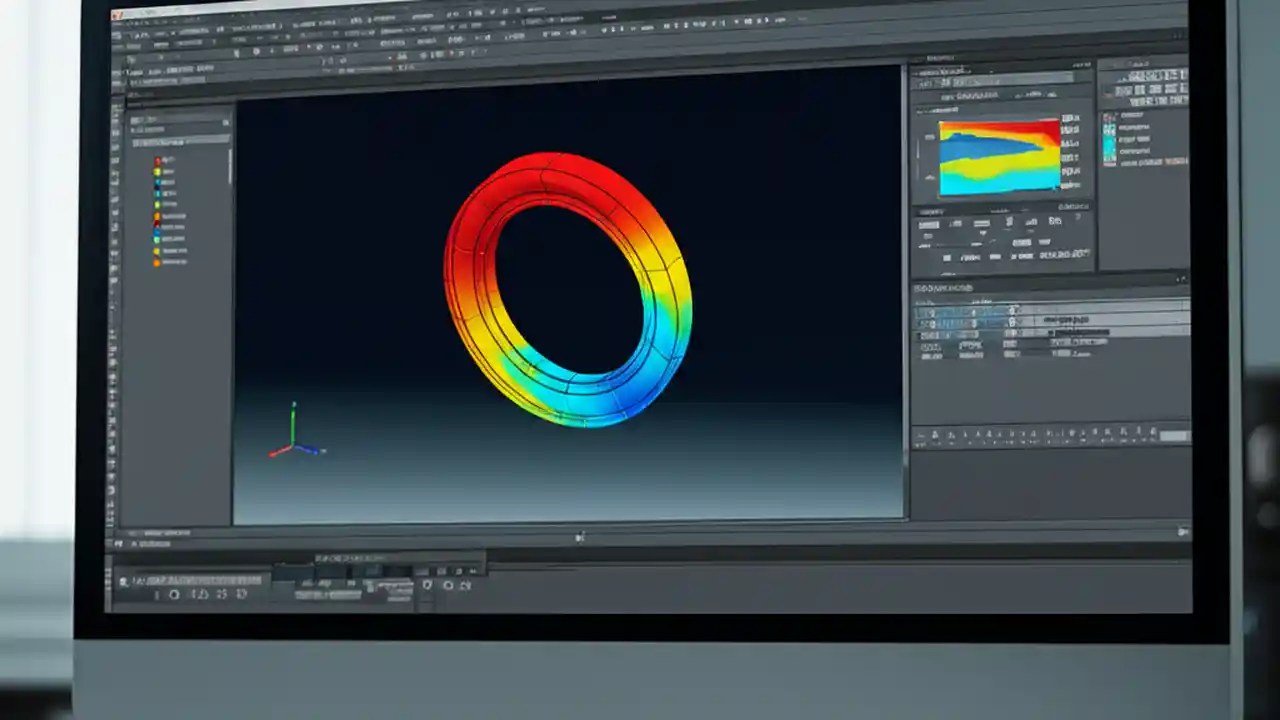The height and width of the screenshot is (720, 1280).
Task: Toggle visibility of the first legend item
Action: (148, 160)
